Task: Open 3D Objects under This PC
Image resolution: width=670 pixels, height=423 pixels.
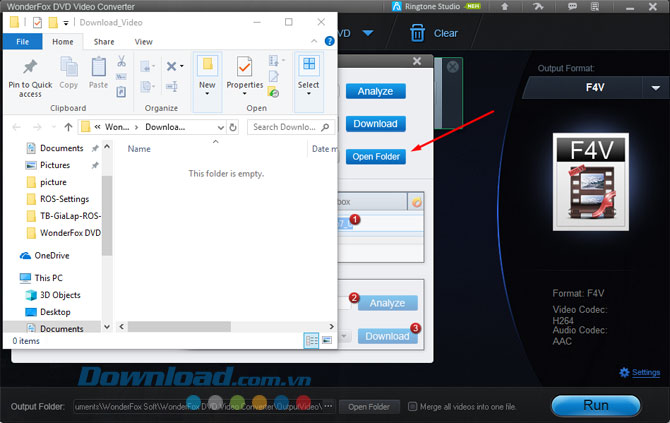Action: pyautogui.click(x=60, y=295)
